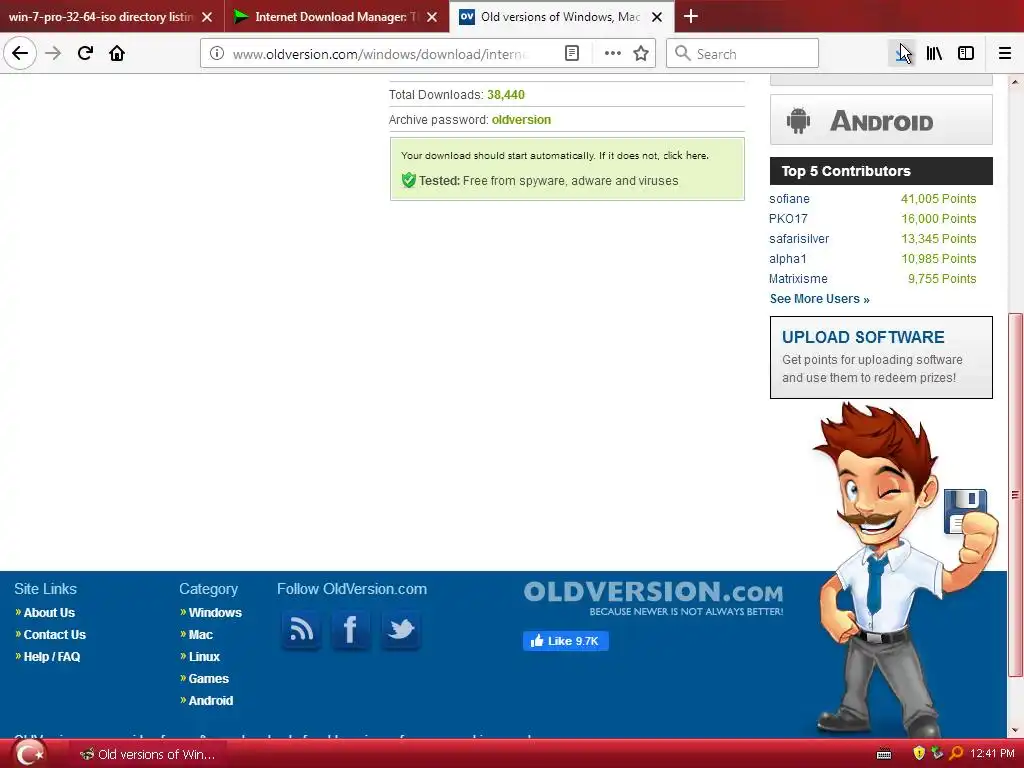Close the win-7-pro-32-64-iso tab

pos(207,17)
